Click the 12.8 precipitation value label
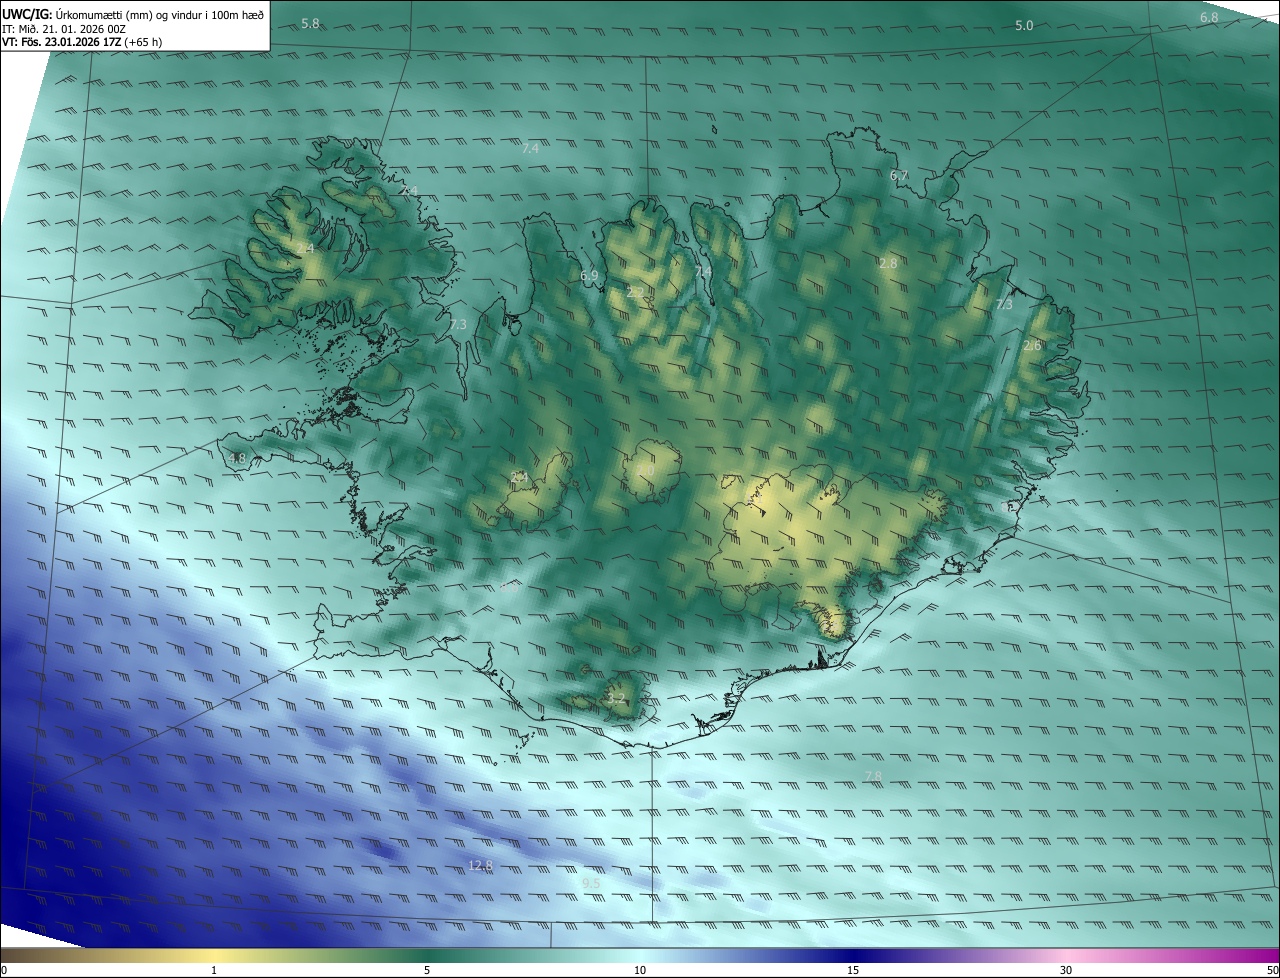This screenshot has width=1280, height=978. pyautogui.click(x=481, y=865)
